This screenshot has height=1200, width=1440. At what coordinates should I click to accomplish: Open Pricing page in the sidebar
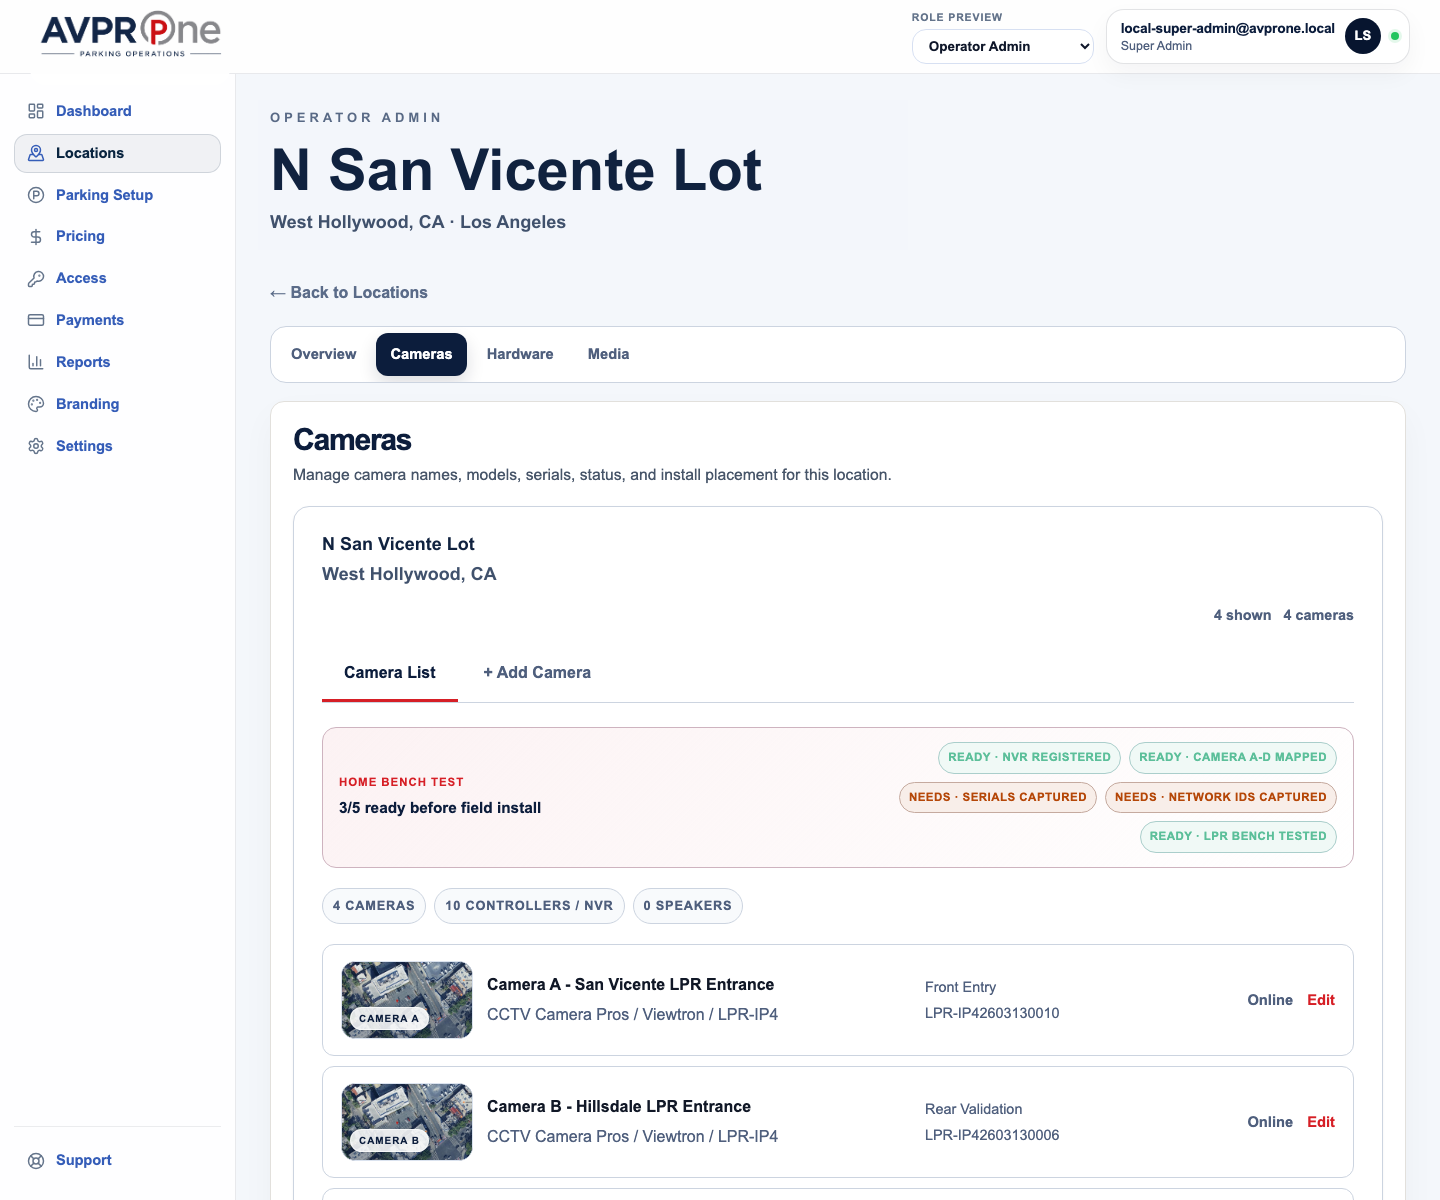tap(117, 237)
